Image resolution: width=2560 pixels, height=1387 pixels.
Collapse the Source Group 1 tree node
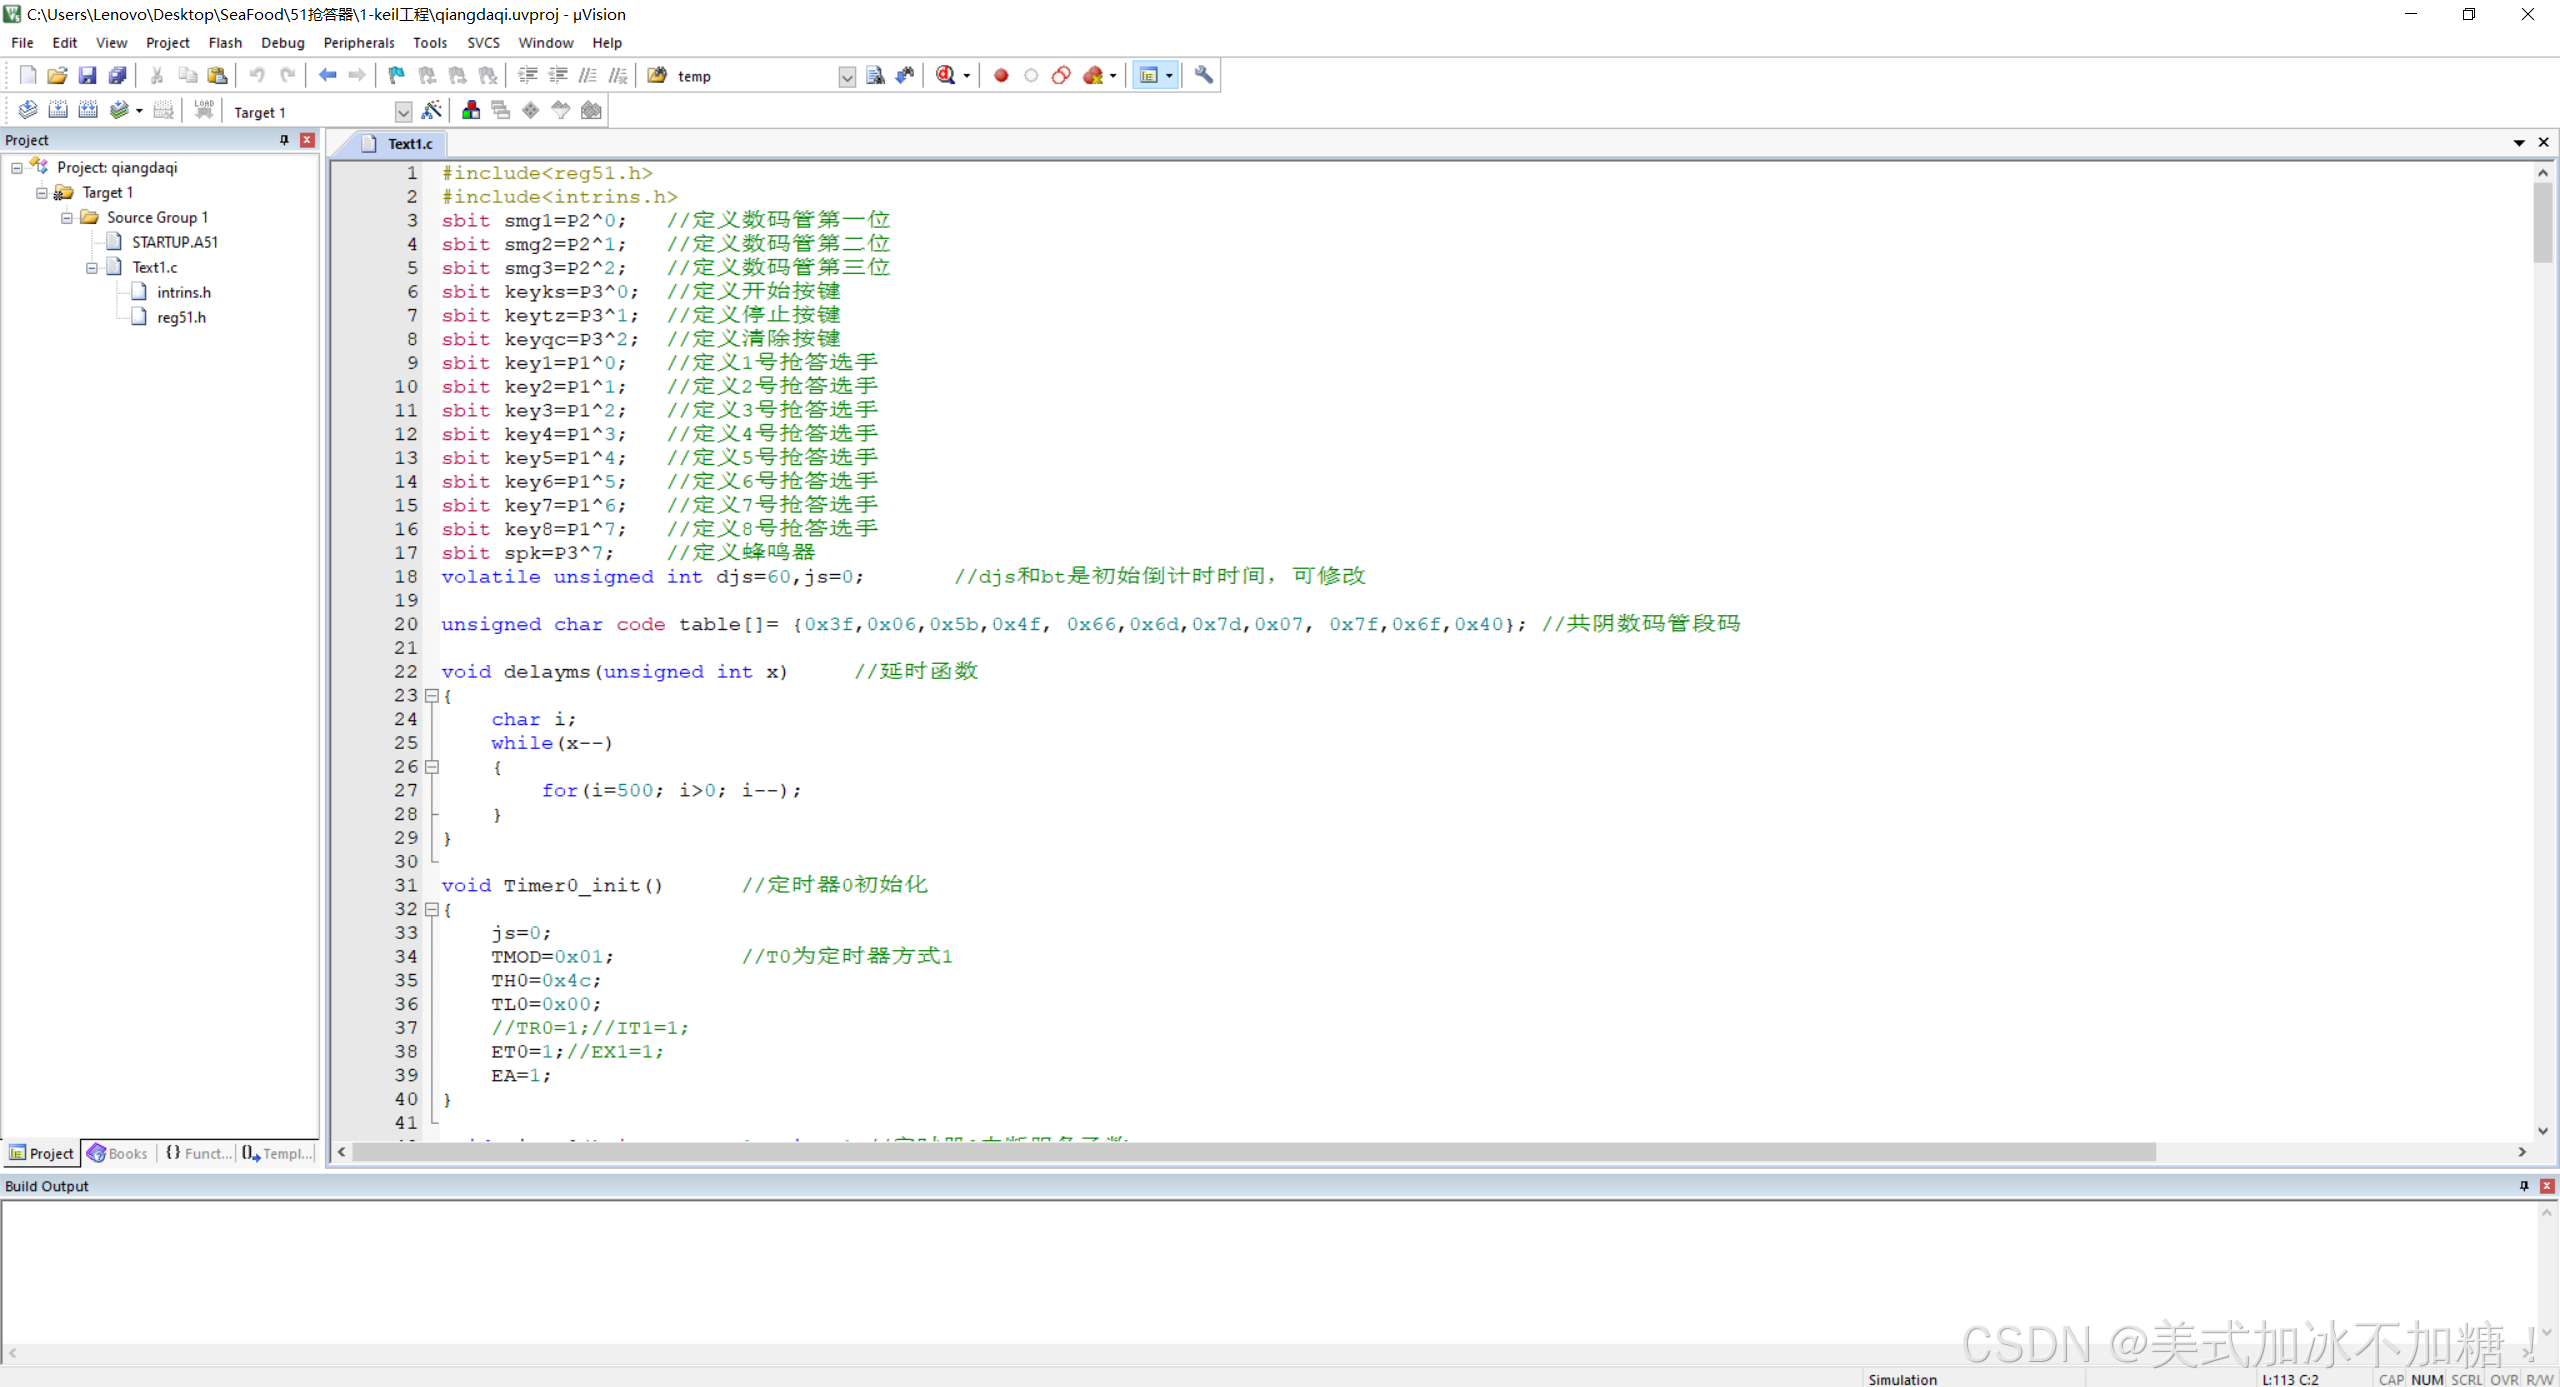pos(67,217)
